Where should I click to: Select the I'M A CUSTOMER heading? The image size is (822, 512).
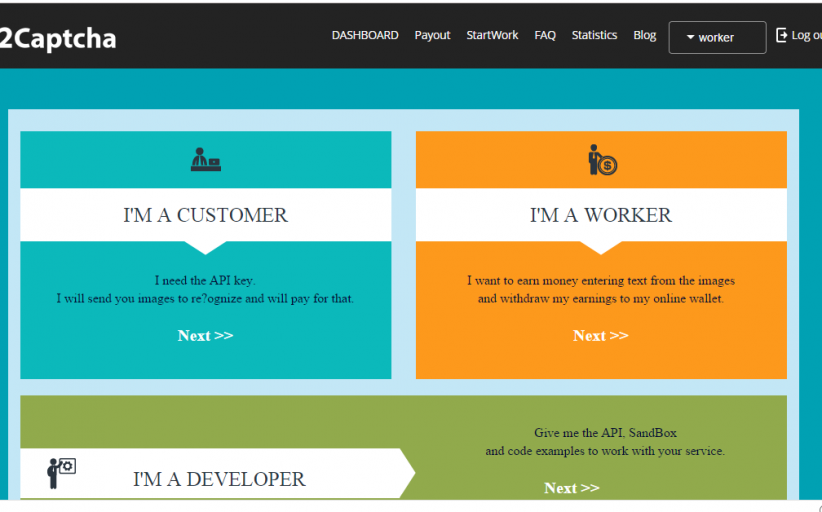pyautogui.click(x=205, y=215)
